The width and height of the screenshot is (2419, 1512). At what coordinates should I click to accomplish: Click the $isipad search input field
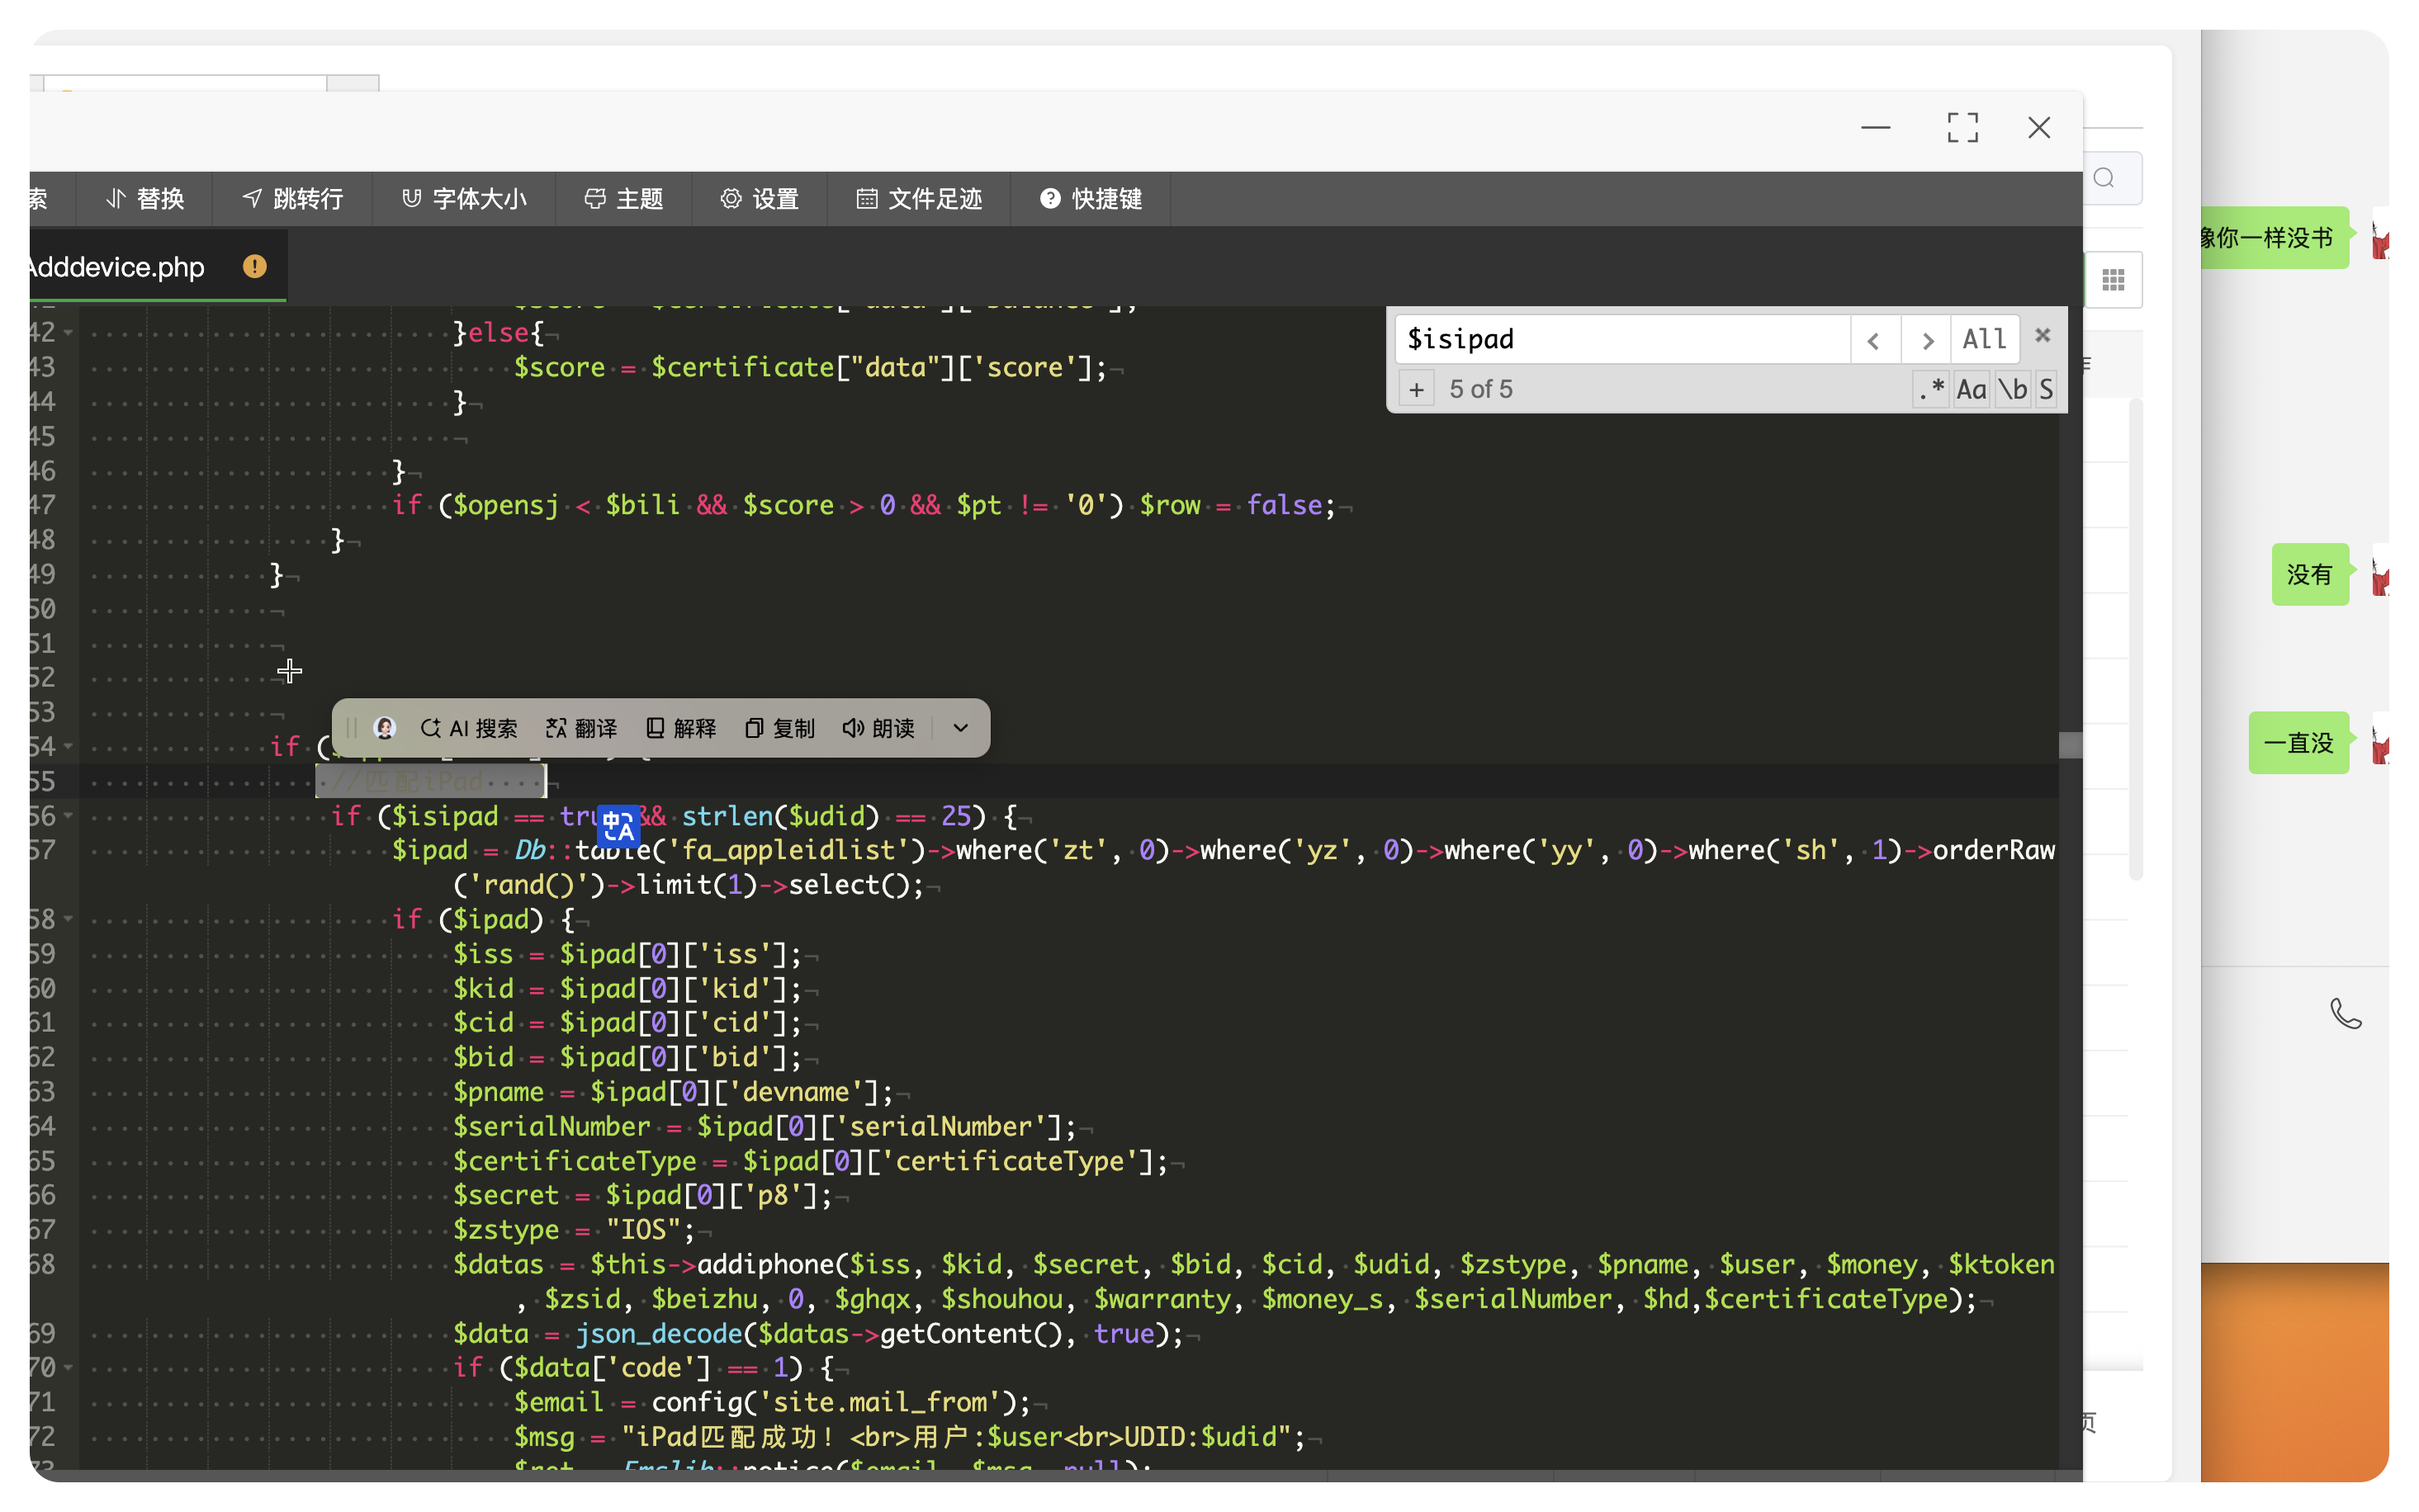1620,340
